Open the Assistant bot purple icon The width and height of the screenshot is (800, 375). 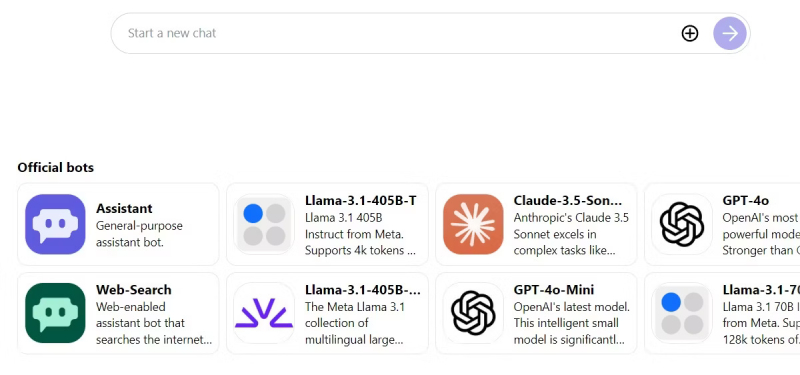point(55,224)
